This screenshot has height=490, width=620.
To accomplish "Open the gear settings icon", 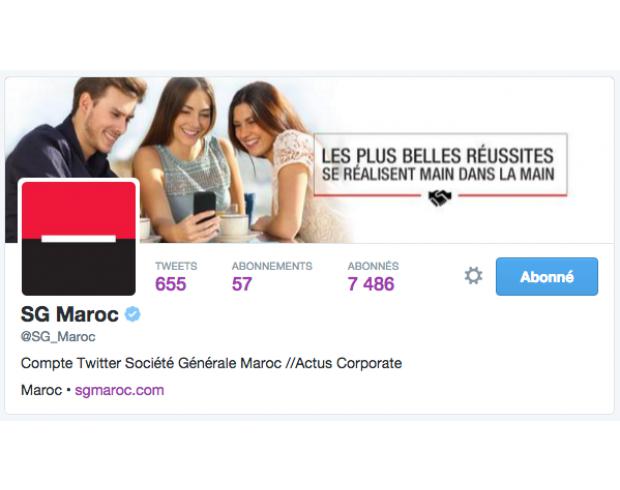I will coord(473,276).
